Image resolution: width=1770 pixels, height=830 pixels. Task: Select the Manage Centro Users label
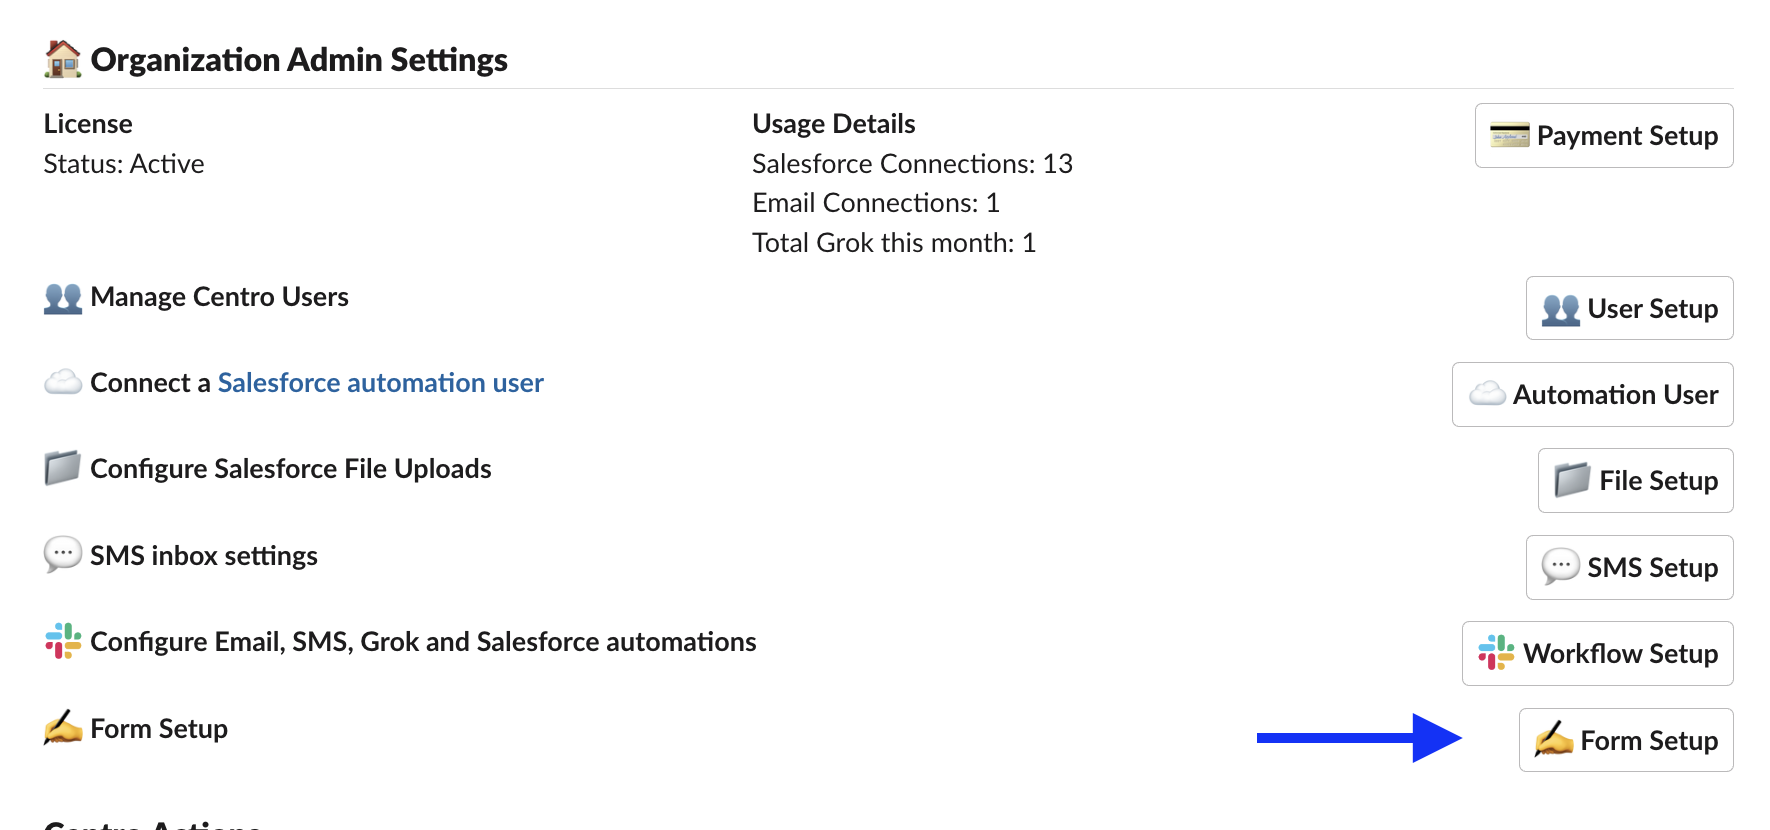[x=219, y=297]
